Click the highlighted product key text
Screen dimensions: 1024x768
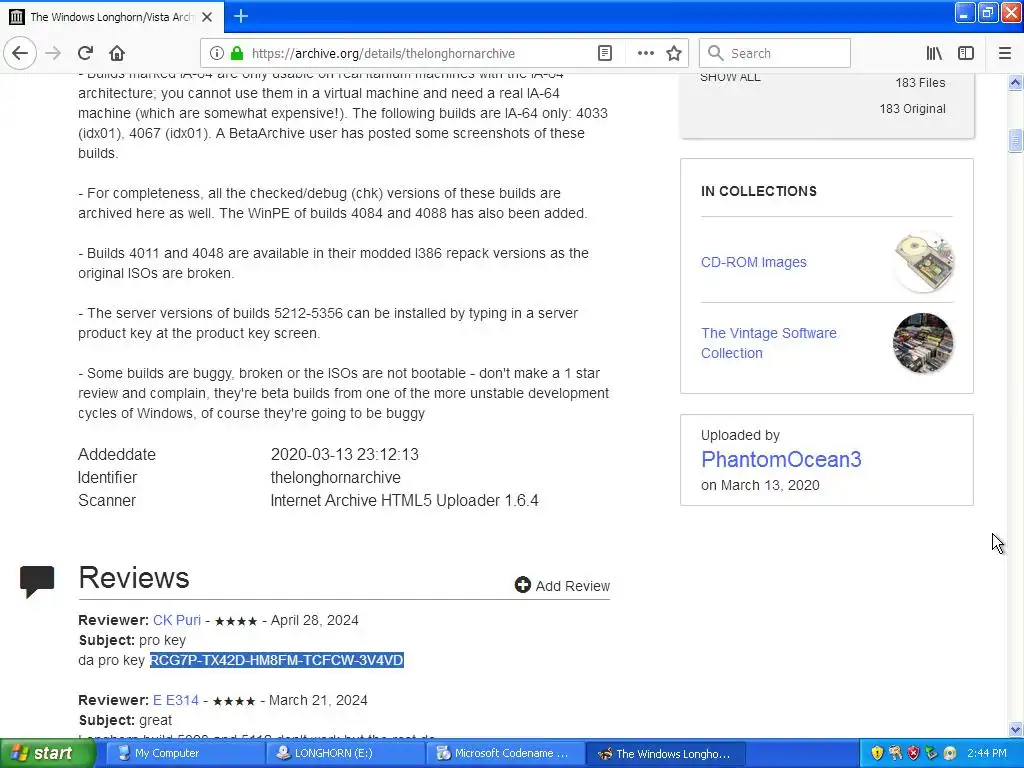click(277, 660)
